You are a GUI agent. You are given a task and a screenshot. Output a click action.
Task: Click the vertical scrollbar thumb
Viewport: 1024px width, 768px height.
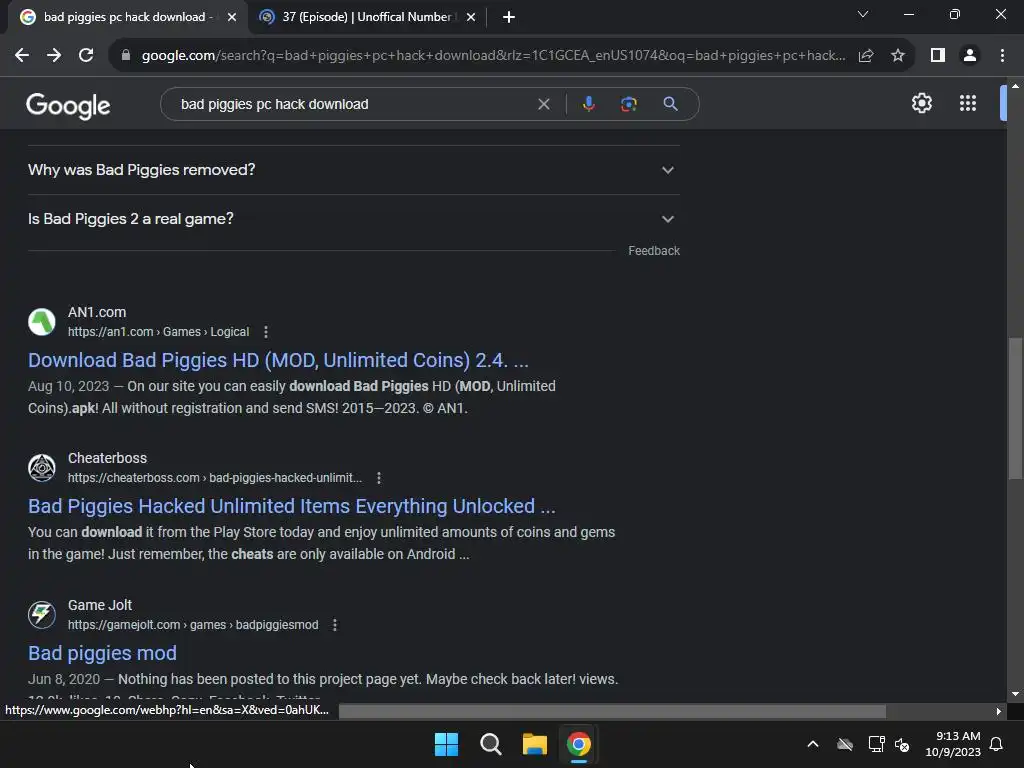click(1016, 409)
